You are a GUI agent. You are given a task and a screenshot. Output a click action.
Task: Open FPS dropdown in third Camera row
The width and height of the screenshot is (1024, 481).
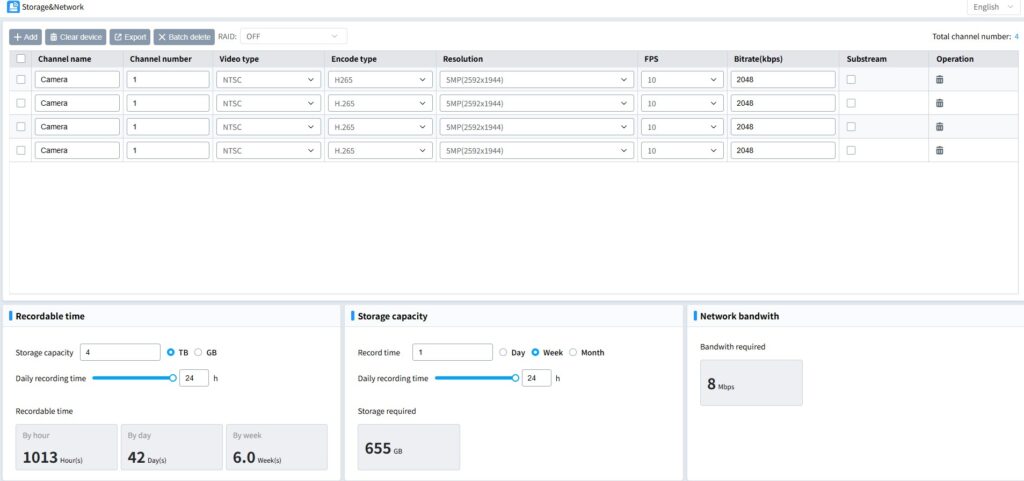point(682,127)
